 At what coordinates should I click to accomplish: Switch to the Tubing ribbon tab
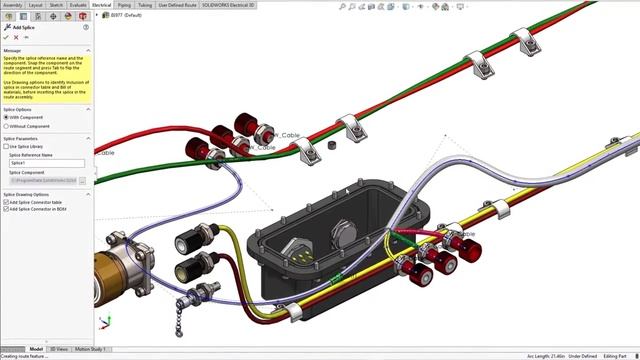(x=144, y=5)
